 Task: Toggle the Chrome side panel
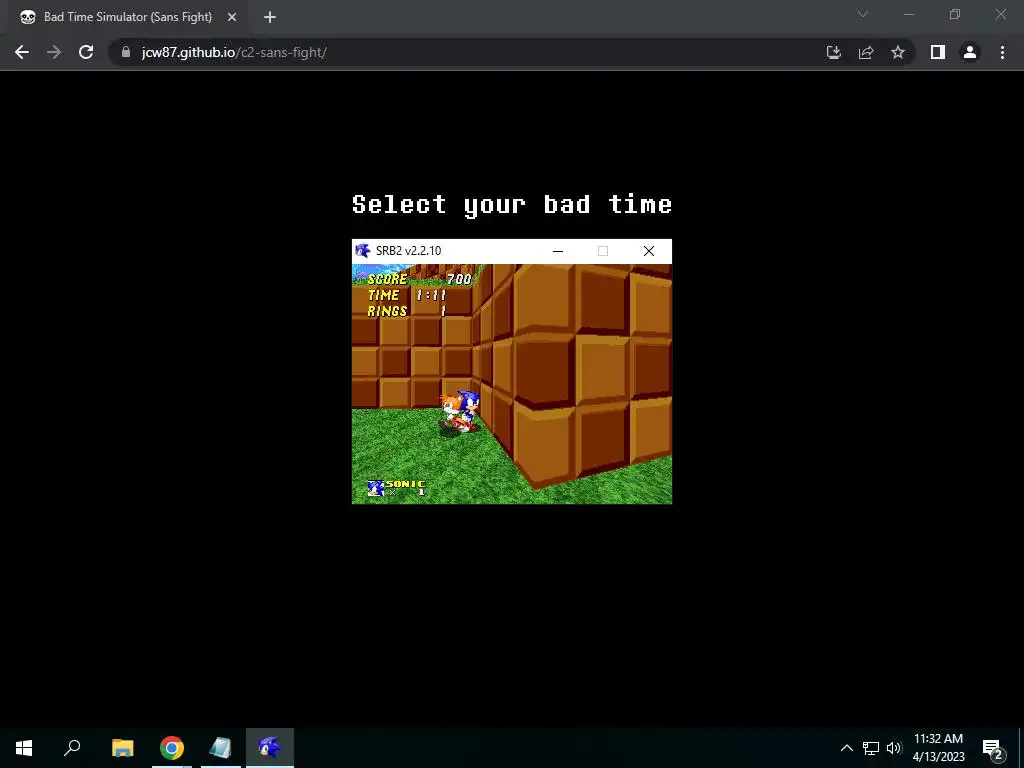pos(938,52)
